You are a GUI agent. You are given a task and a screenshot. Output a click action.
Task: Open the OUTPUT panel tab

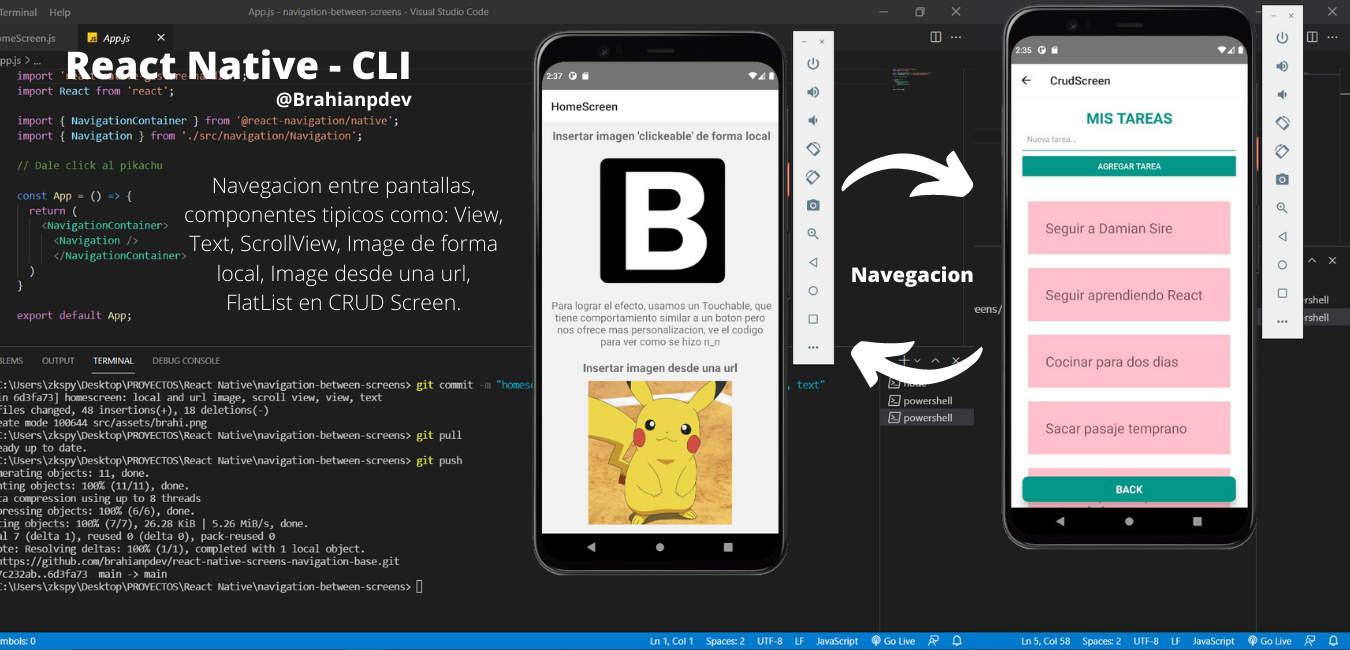58,361
